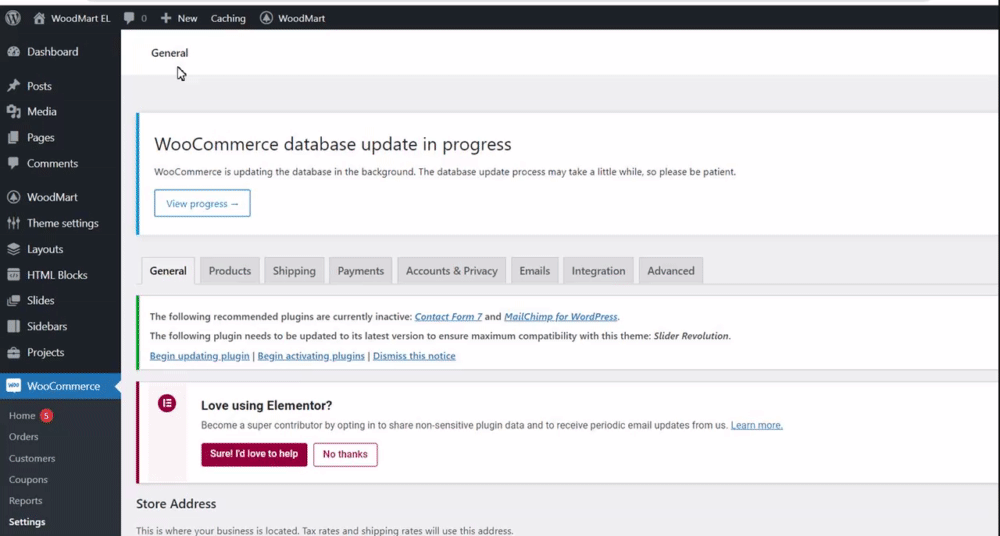Switch to the Emails tab

pos(534,271)
